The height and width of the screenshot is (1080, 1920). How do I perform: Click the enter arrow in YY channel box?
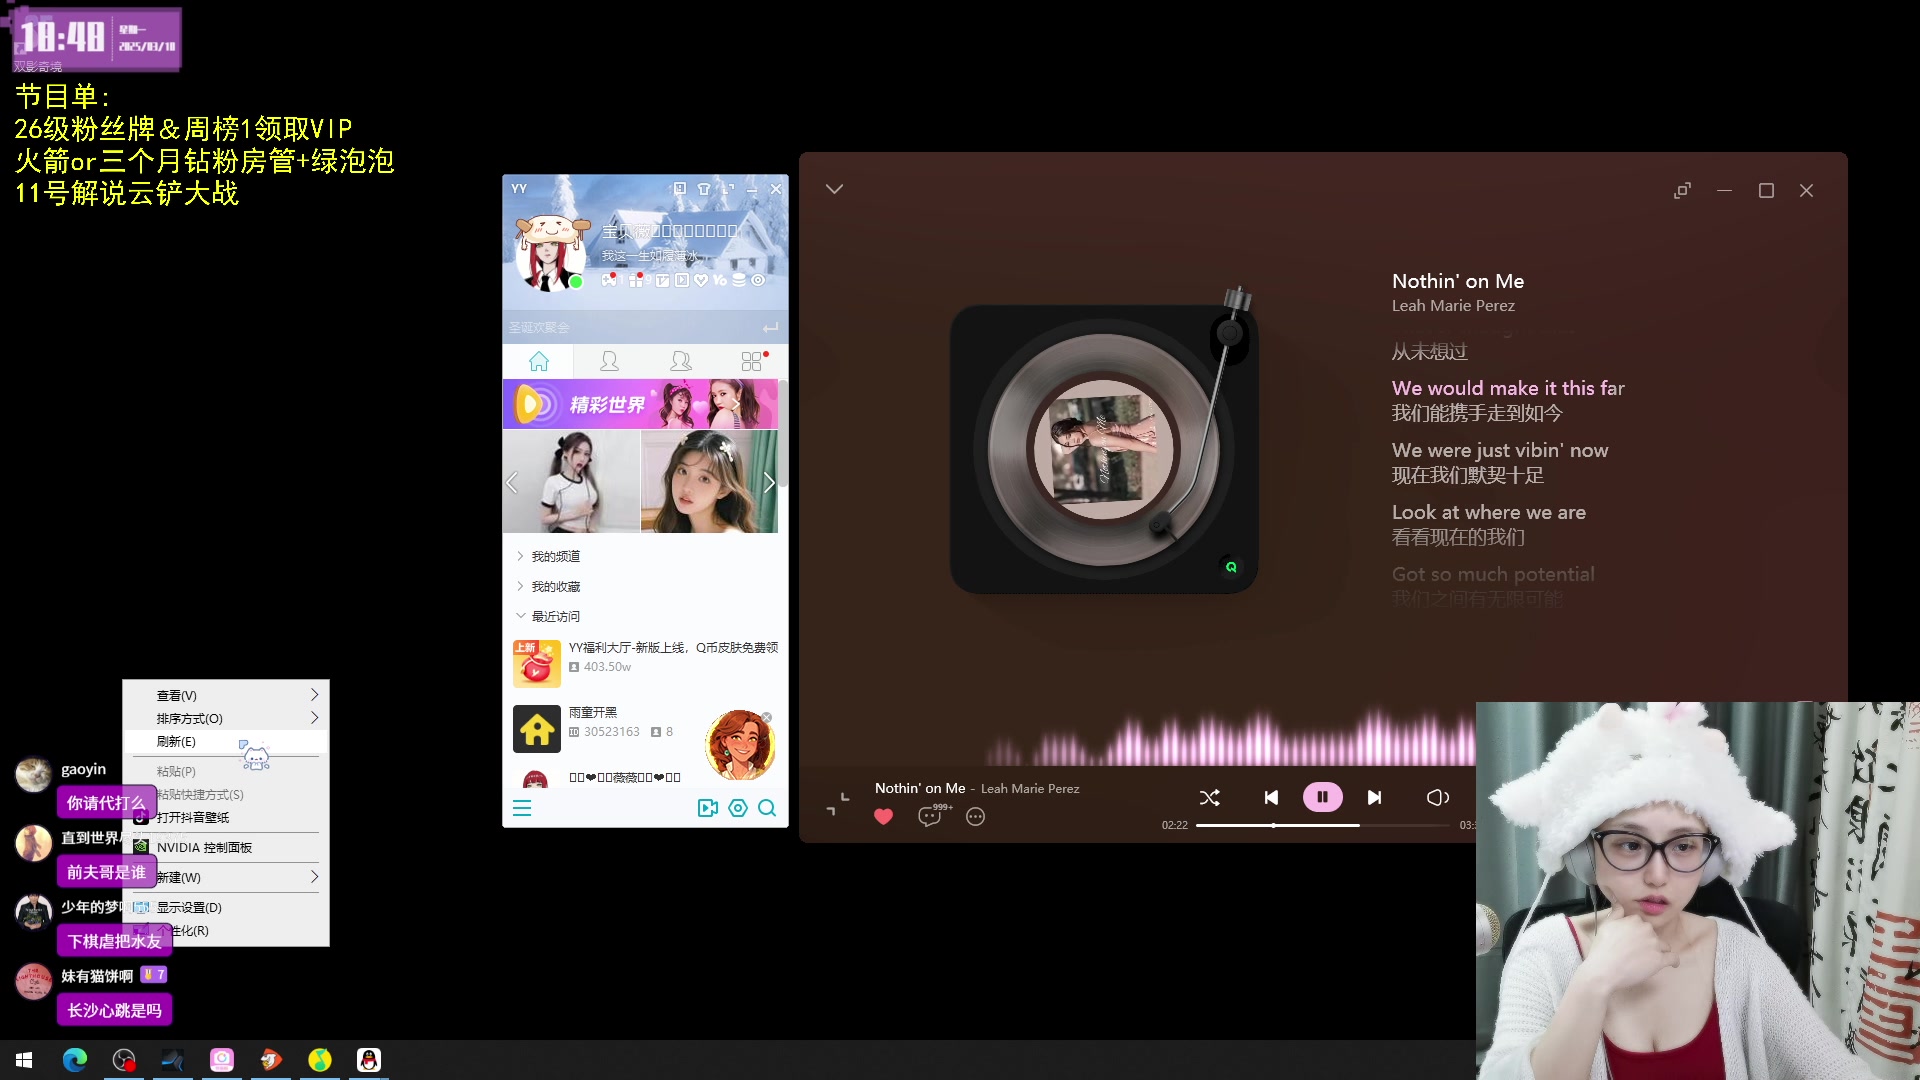(x=770, y=327)
